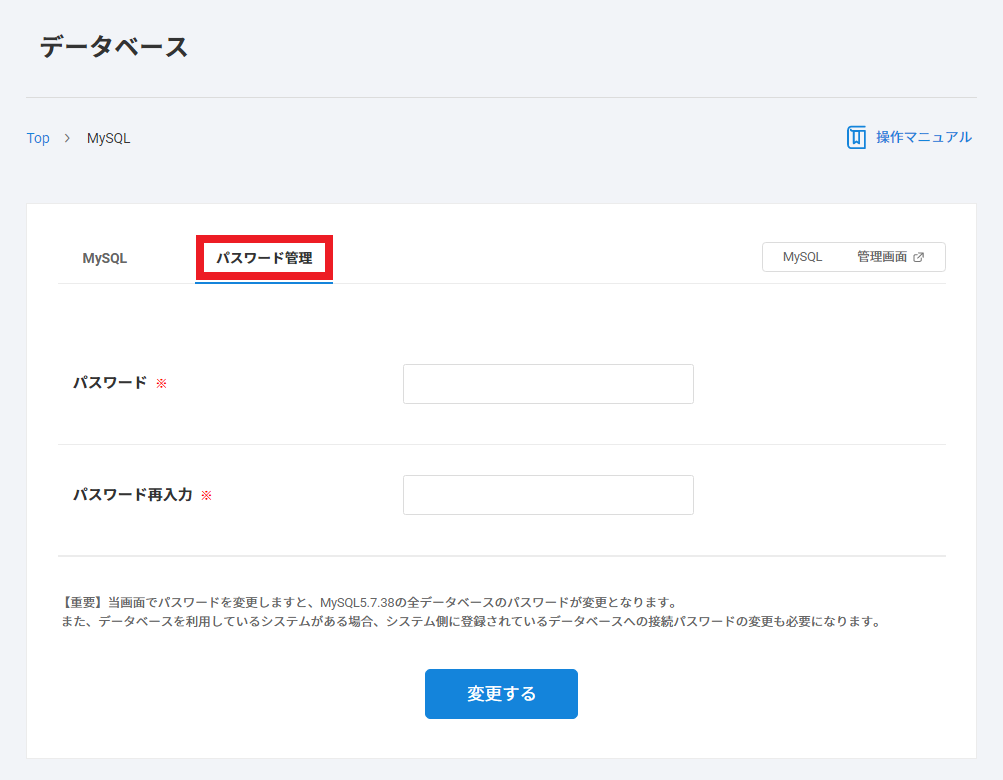
Task: Switch to the MySQL tab
Action: tap(105, 258)
